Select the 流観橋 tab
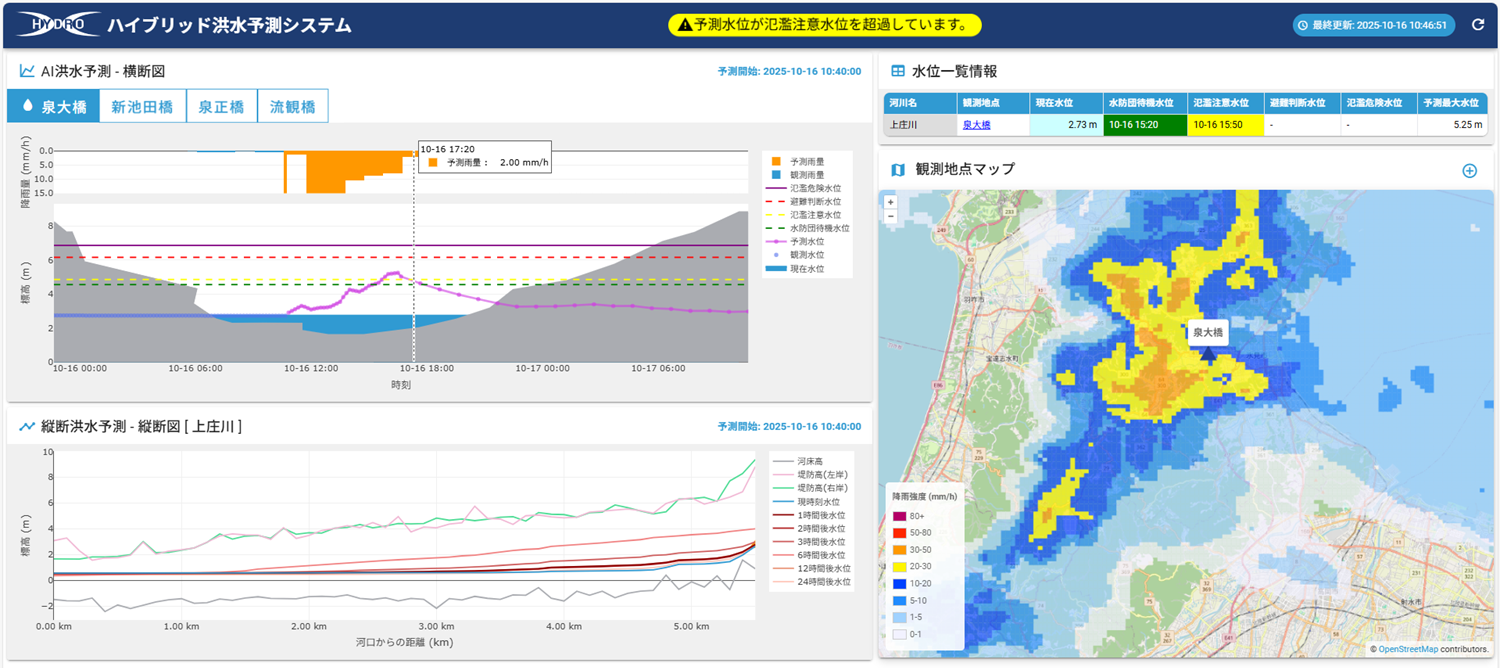1500x668 pixels. pos(292,106)
